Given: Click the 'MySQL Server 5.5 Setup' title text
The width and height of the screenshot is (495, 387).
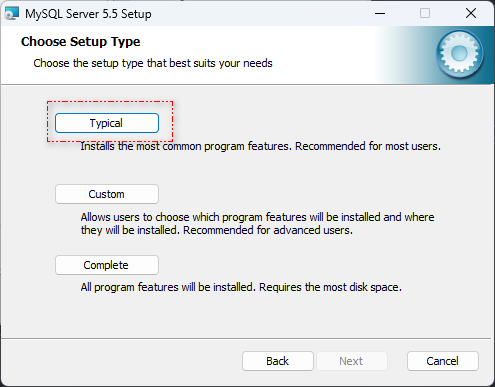Looking at the screenshot, I should (88, 14).
